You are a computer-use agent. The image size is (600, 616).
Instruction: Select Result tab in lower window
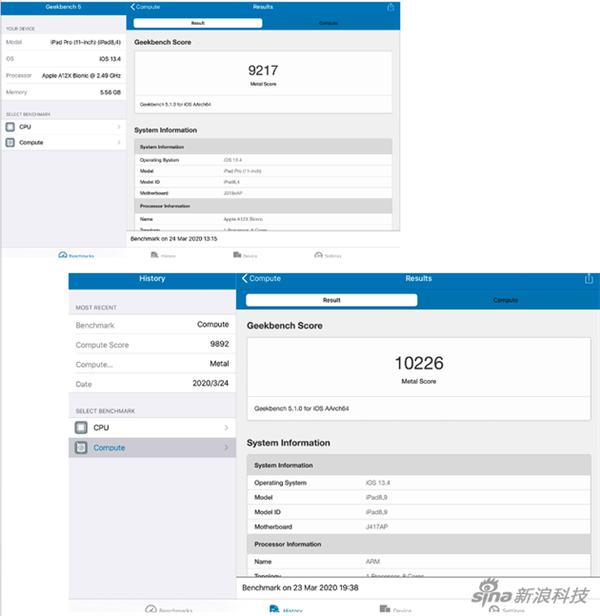point(331,300)
